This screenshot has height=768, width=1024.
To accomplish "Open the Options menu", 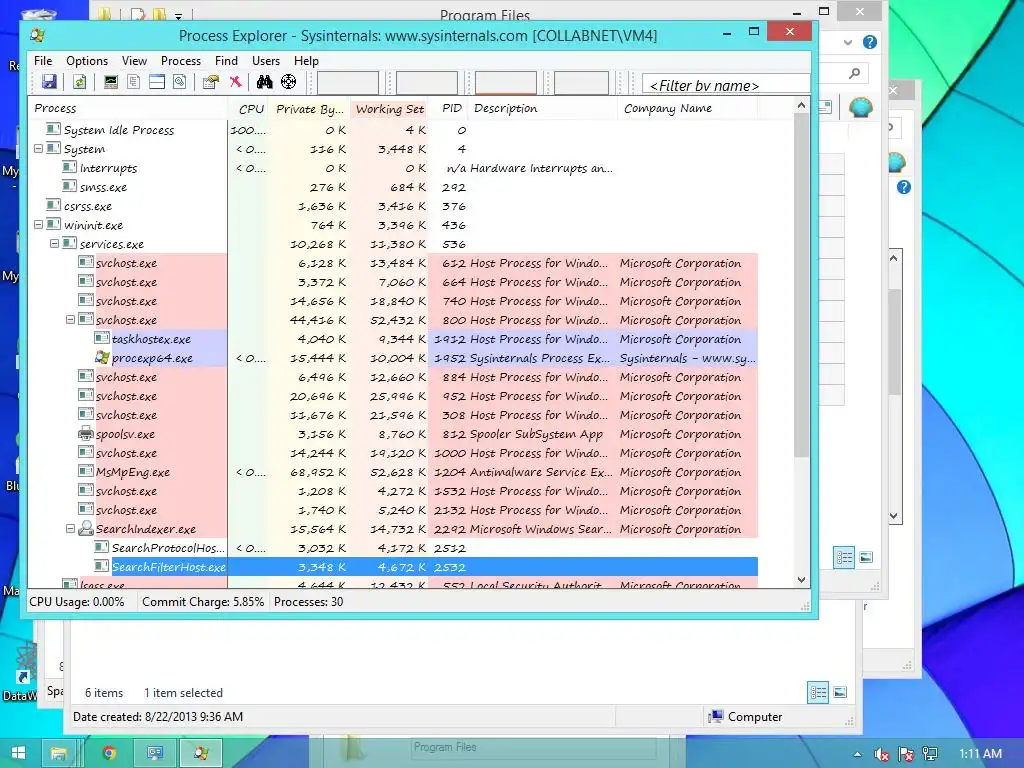I will point(87,61).
